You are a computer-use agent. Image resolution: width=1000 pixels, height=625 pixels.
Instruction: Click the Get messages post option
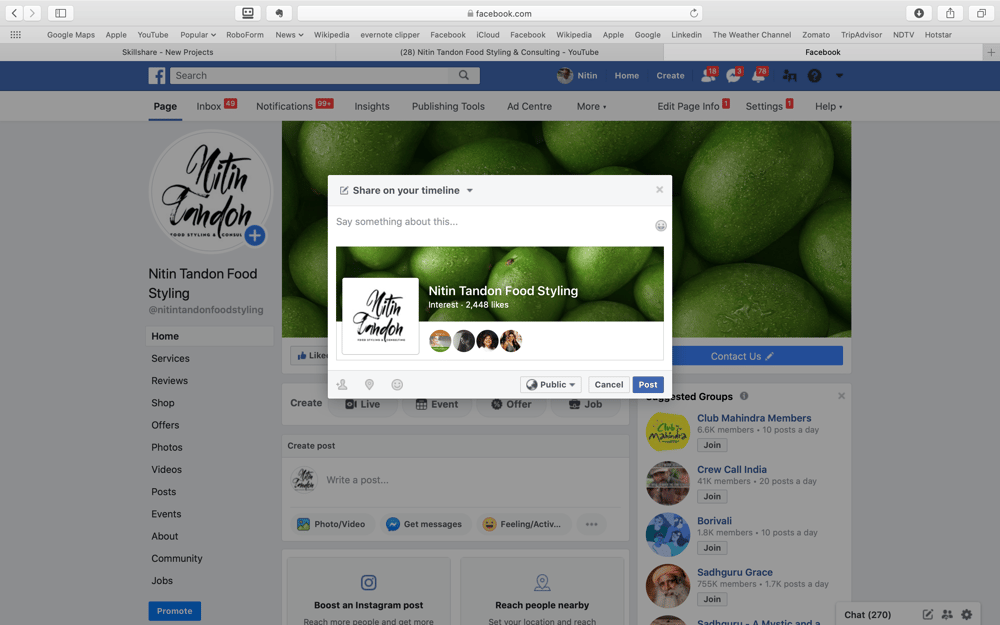tap(424, 524)
